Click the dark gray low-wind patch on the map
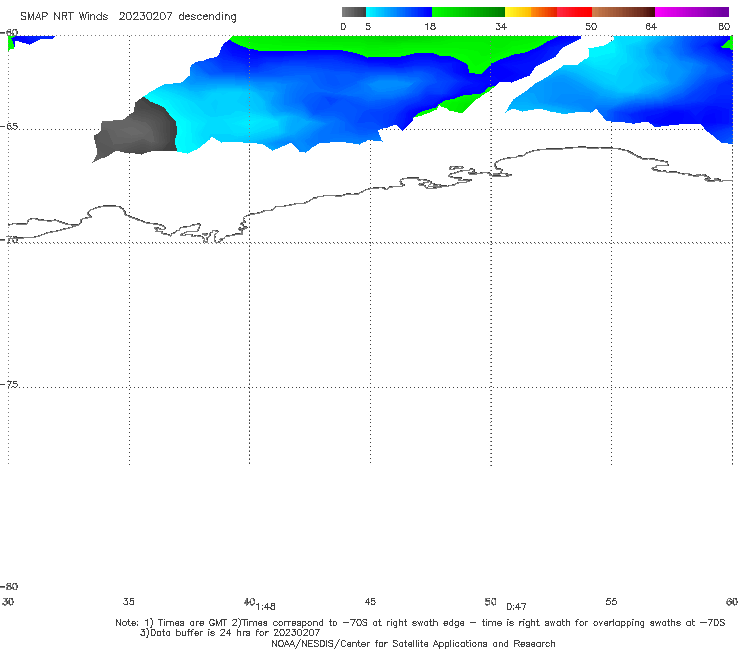740x650 pixels. [137, 130]
